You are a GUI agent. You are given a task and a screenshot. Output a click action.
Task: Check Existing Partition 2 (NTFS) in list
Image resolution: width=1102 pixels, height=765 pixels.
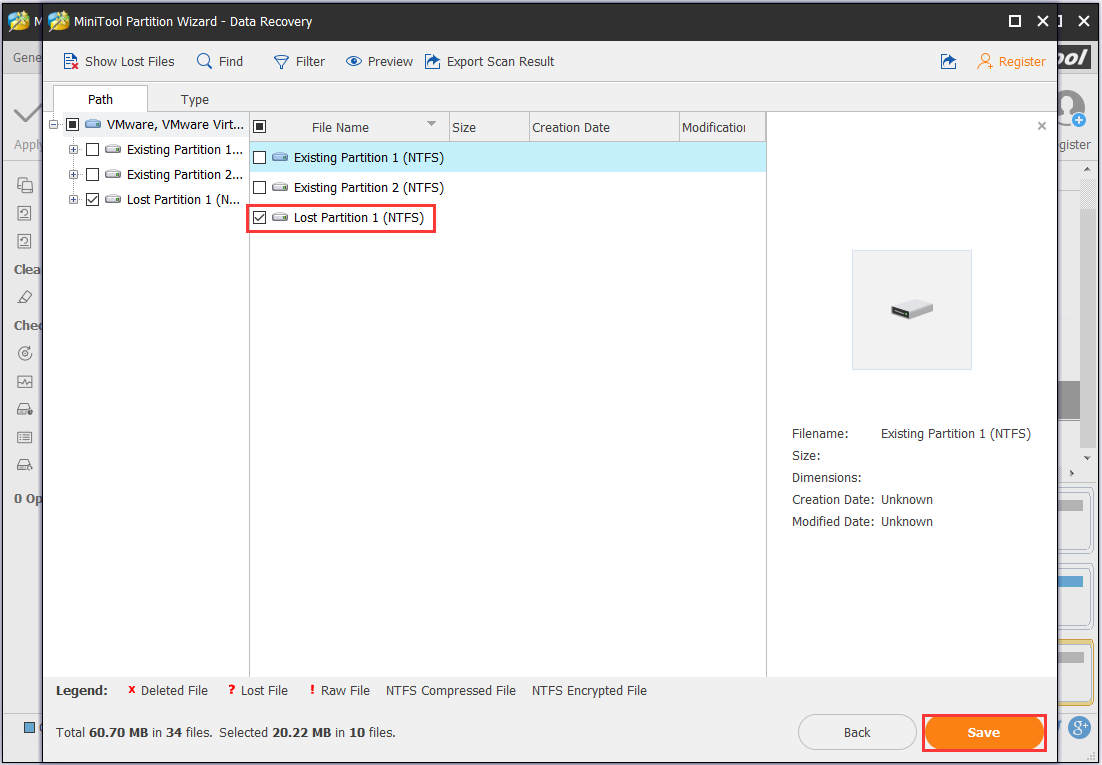pyautogui.click(x=259, y=188)
